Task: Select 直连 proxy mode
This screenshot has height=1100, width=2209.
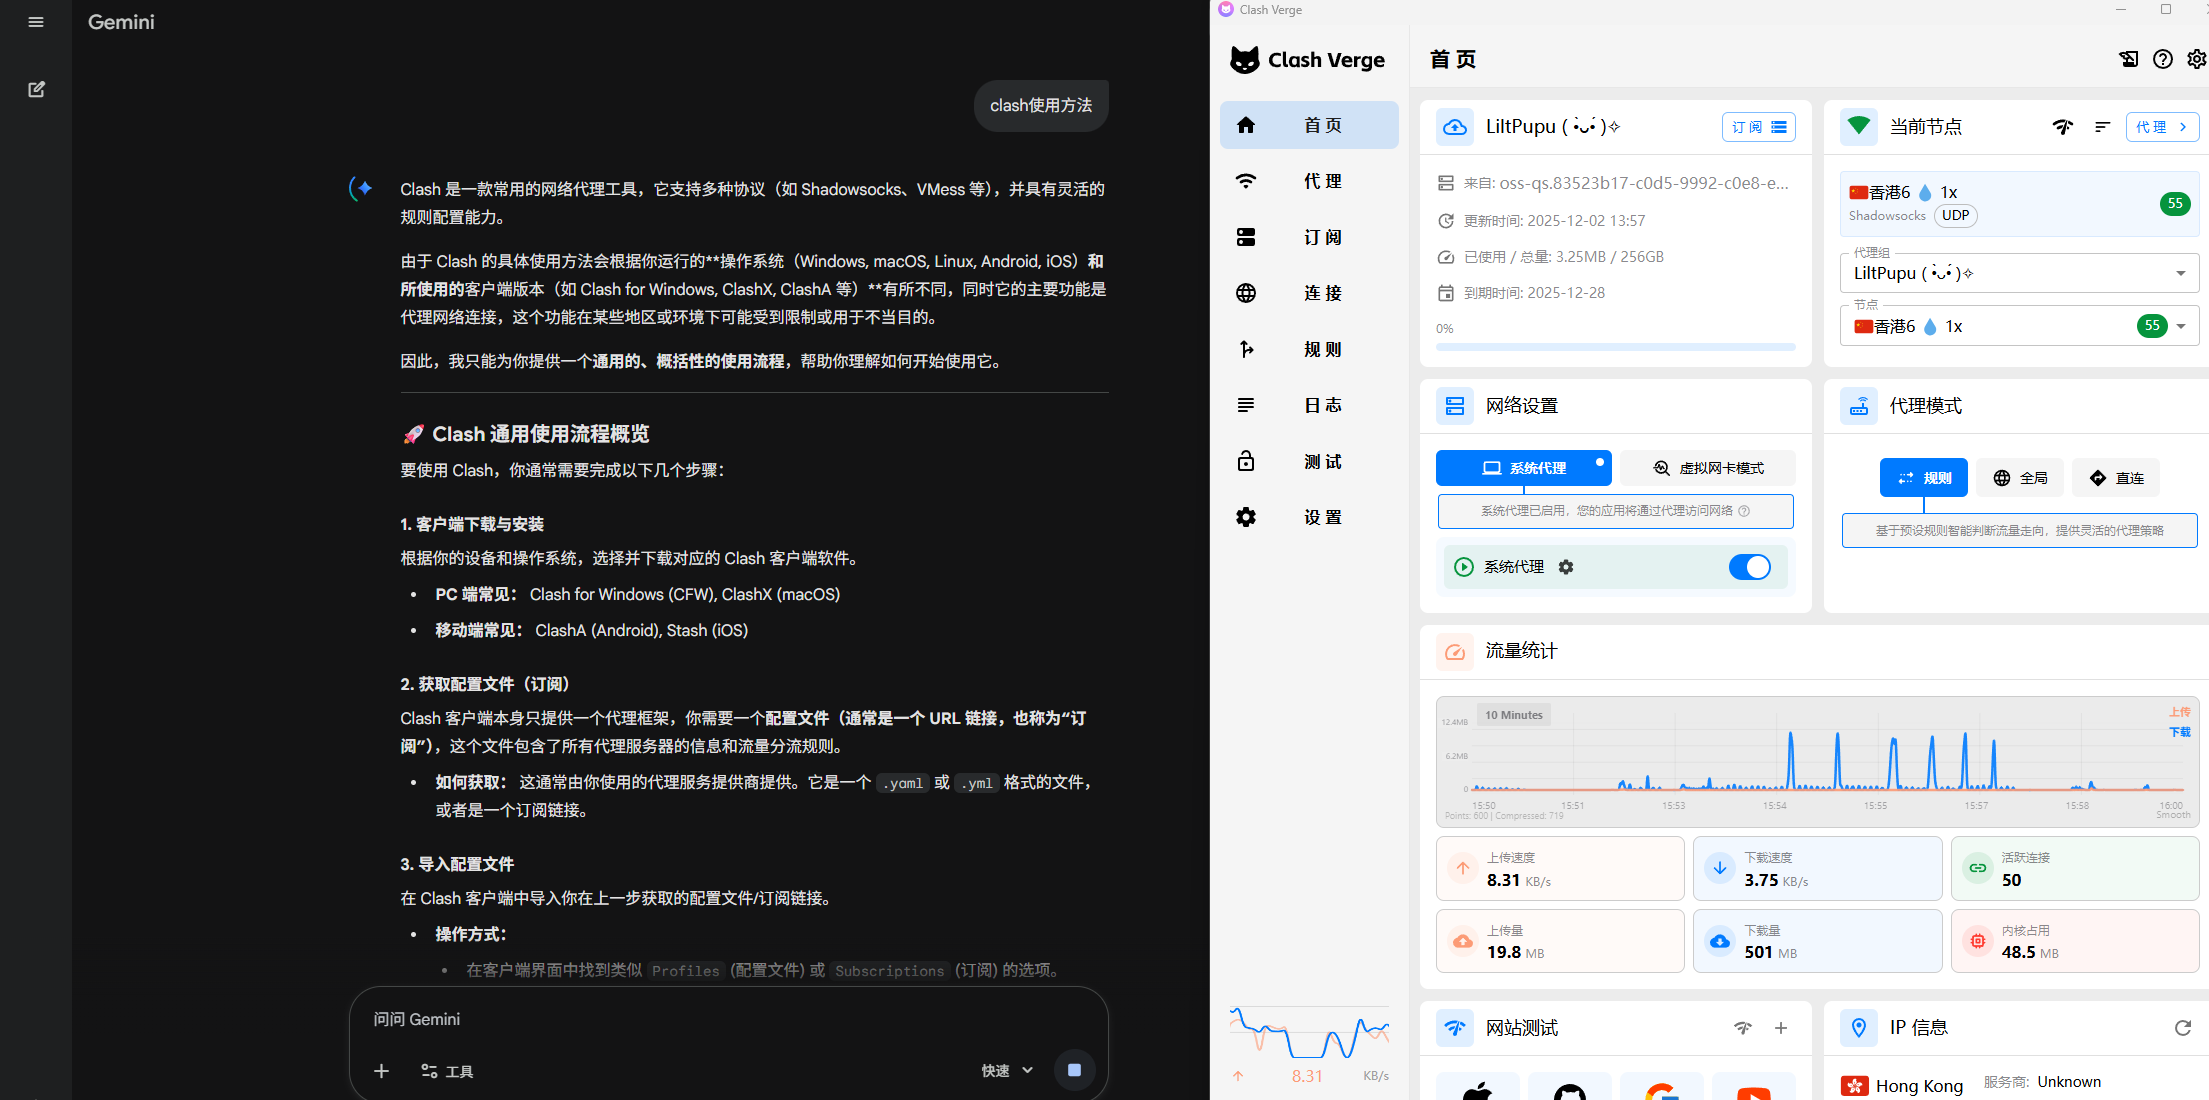Action: click(x=2116, y=478)
